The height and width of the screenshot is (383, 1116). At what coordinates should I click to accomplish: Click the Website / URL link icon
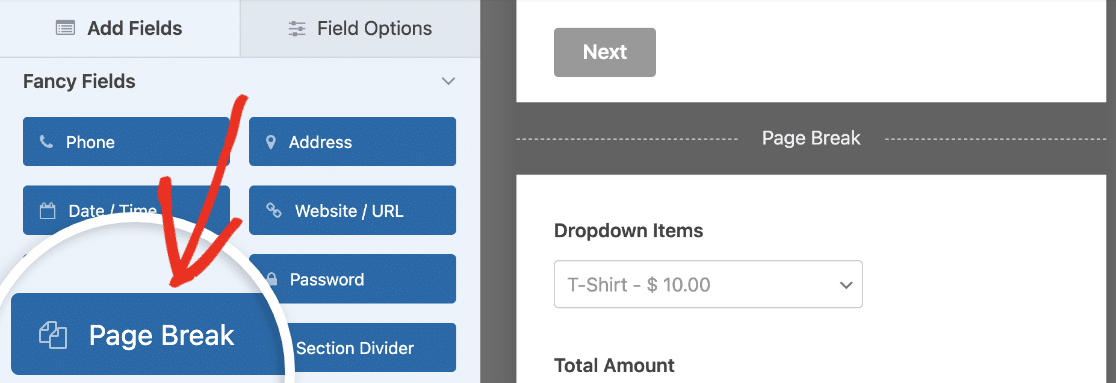273,210
